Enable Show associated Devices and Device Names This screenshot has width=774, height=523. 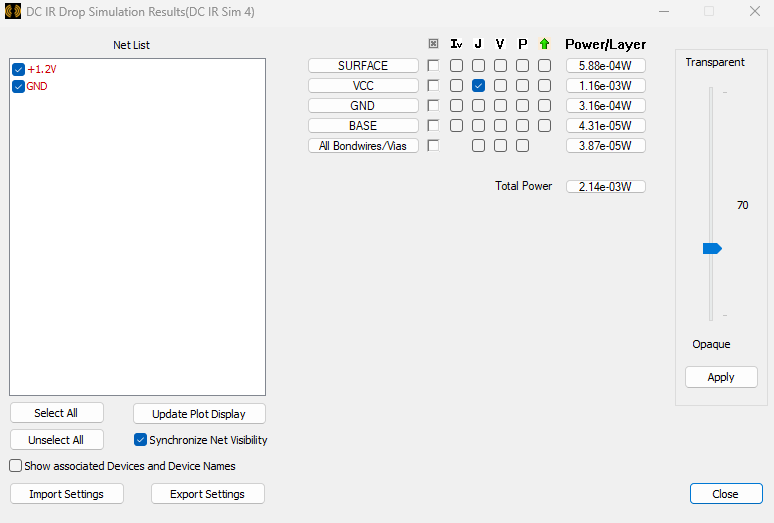[16, 466]
